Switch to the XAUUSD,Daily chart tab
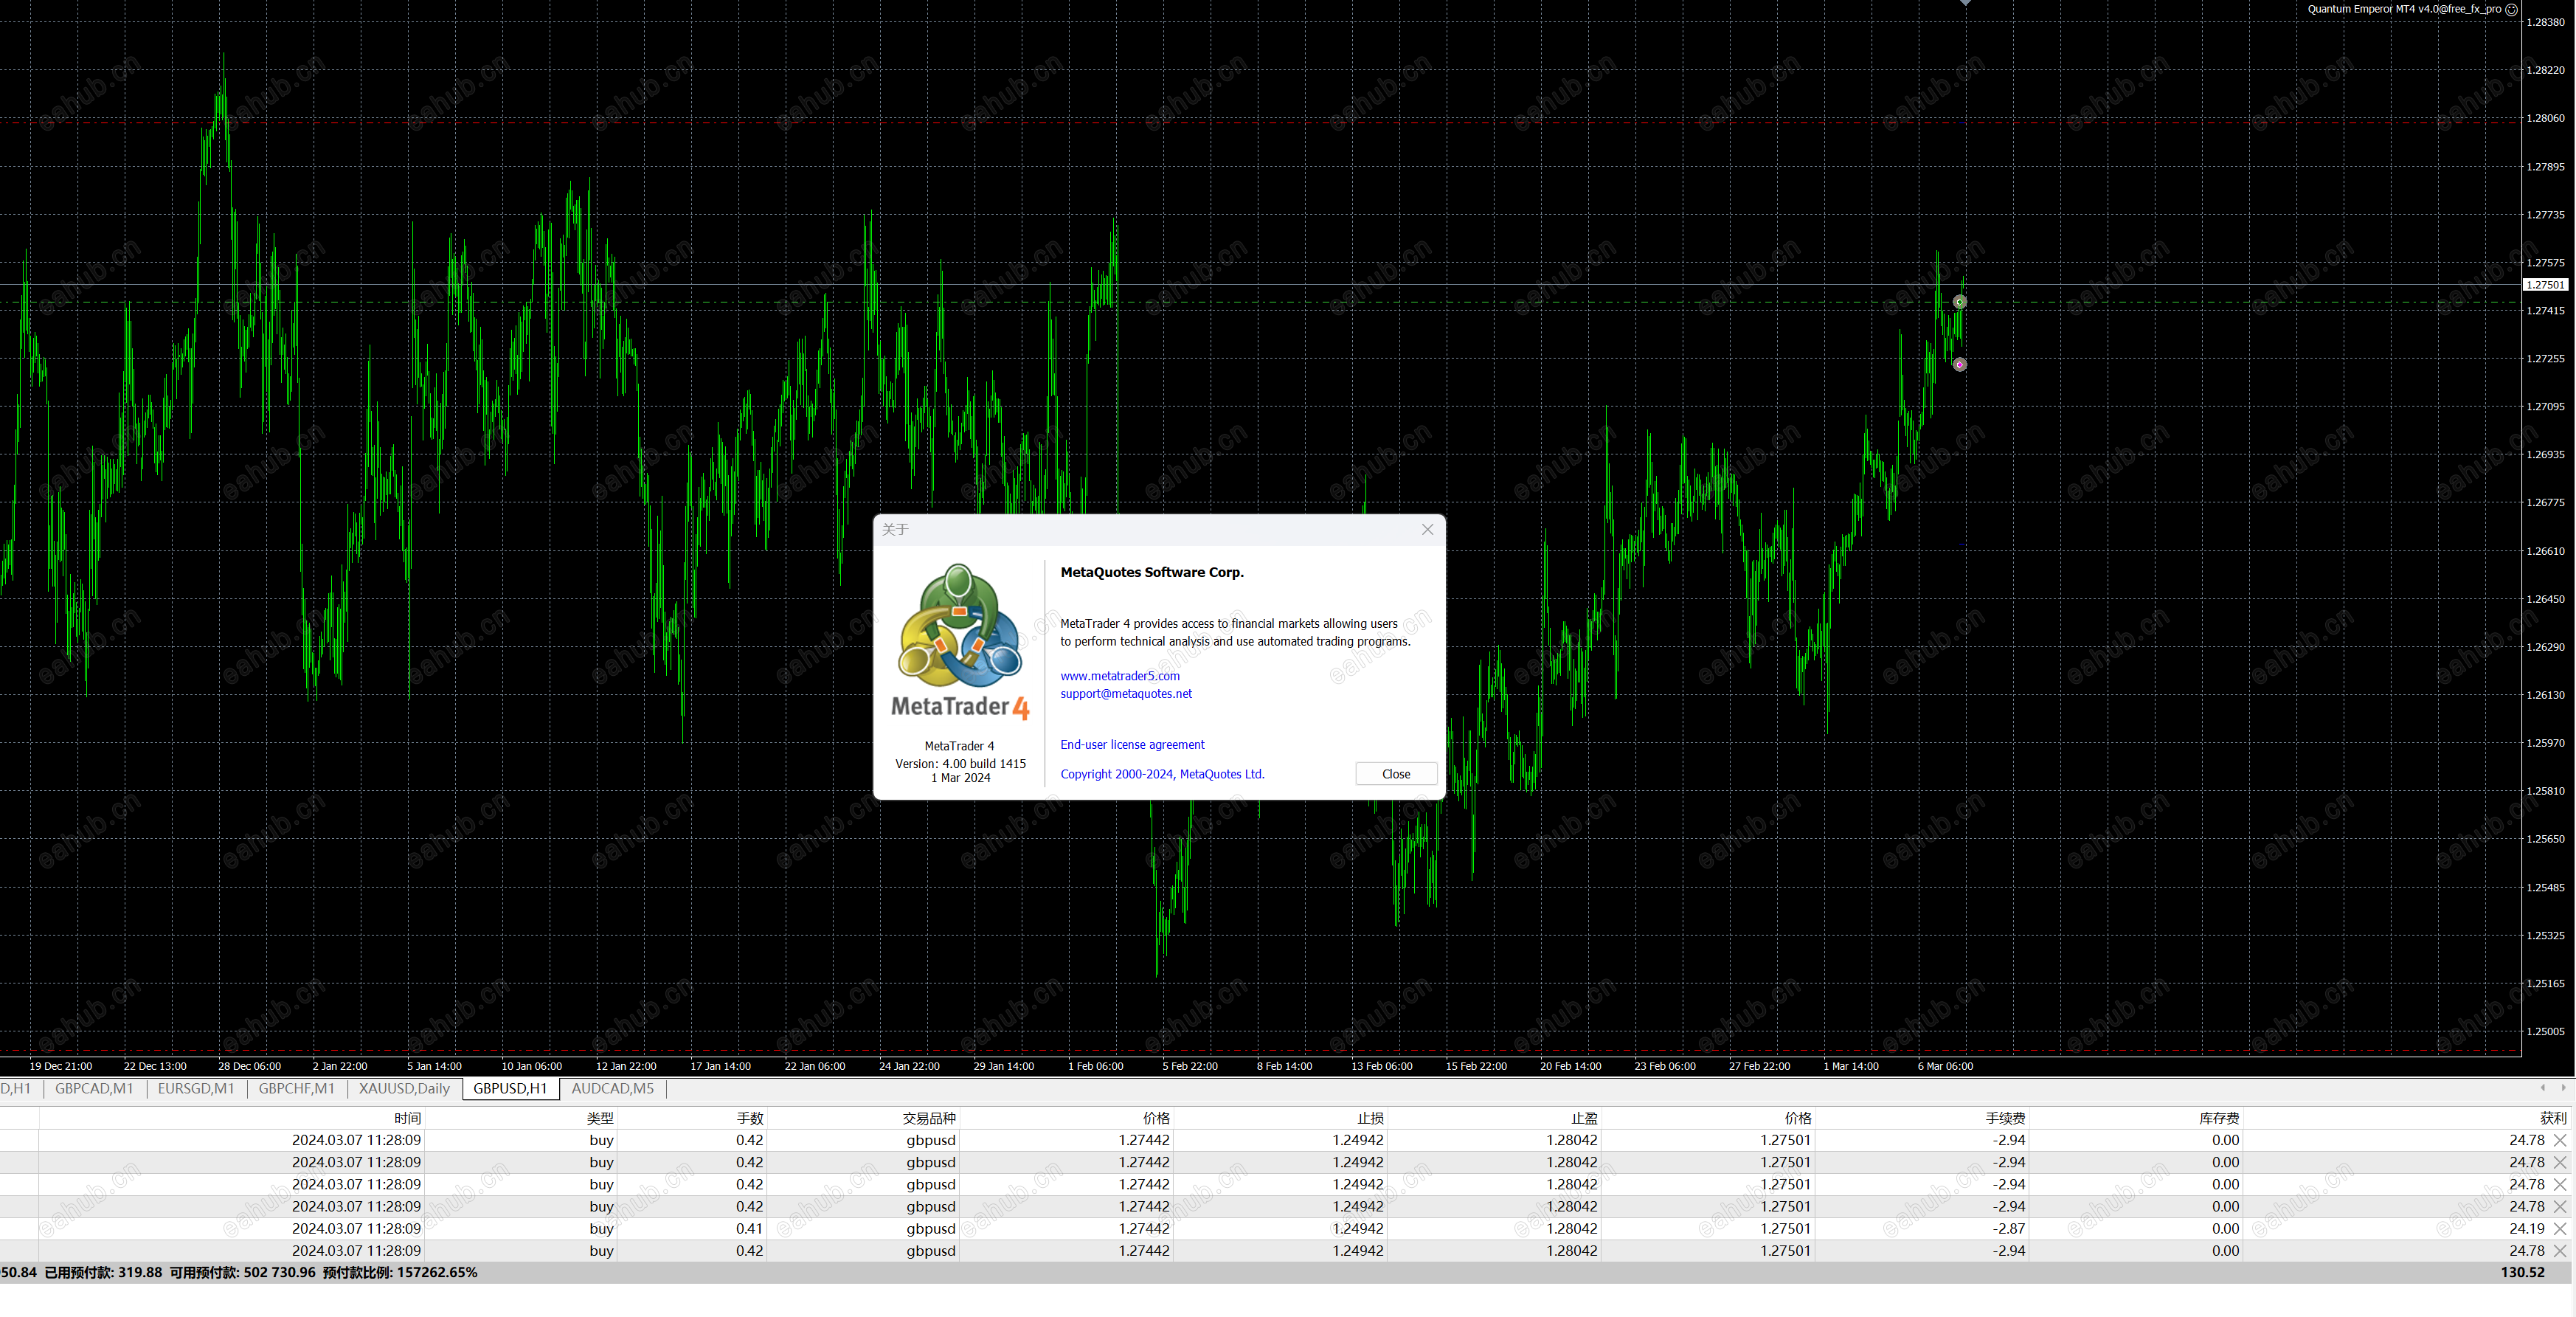The height and width of the screenshot is (1317, 2576). click(x=404, y=1089)
